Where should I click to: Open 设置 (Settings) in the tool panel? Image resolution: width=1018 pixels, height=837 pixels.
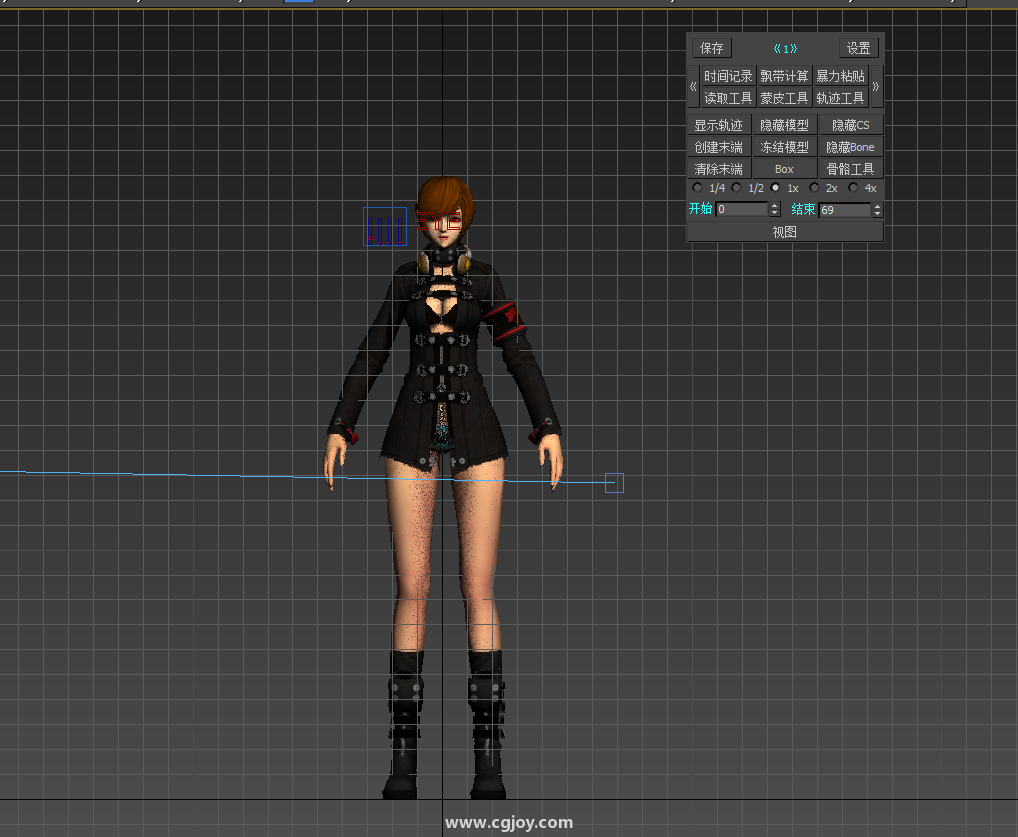[858, 48]
